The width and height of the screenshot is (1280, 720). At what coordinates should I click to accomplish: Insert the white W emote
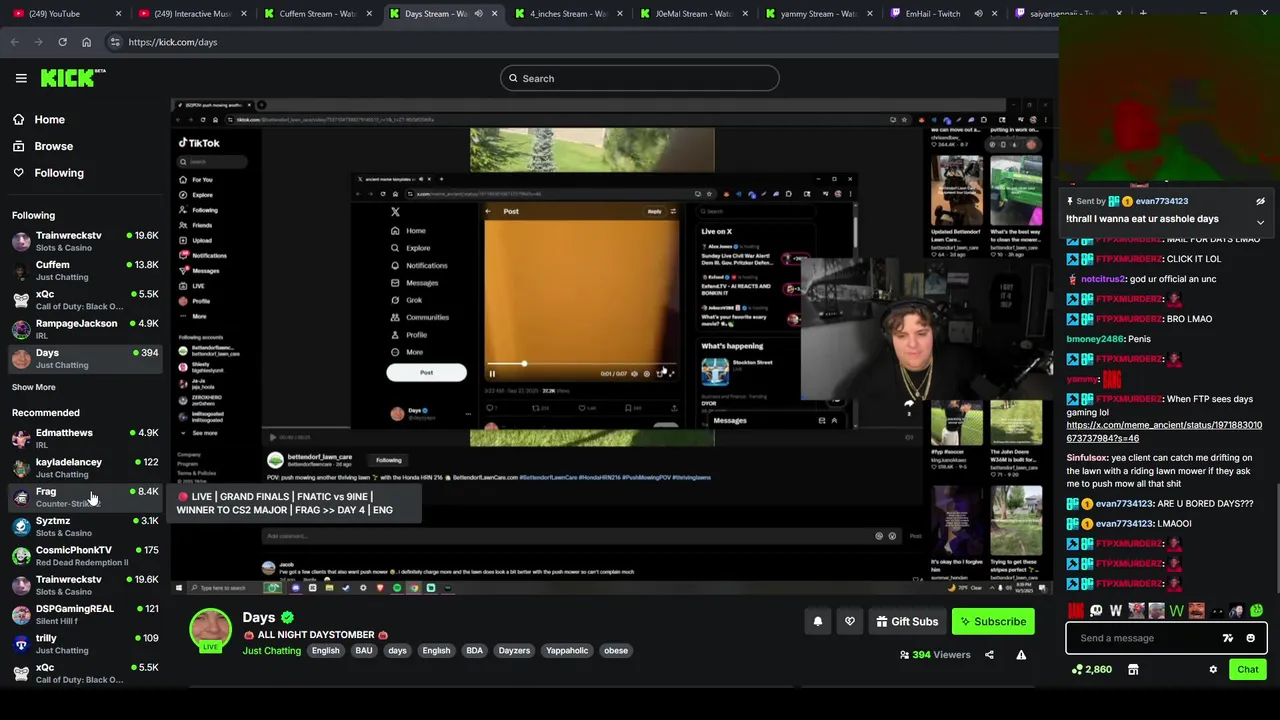[x=1116, y=610]
